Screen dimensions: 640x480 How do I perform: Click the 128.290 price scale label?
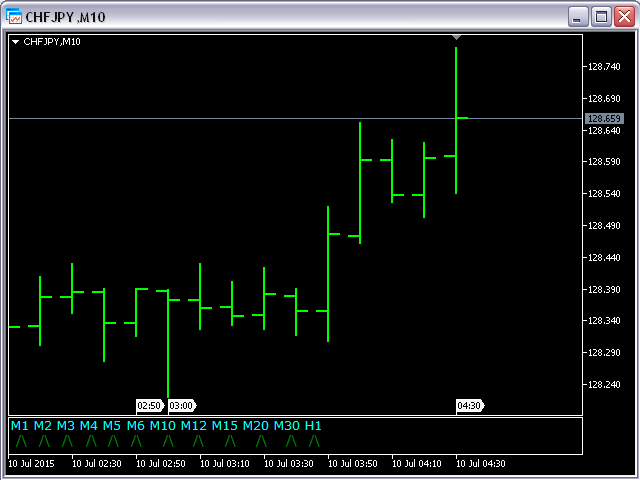pos(604,353)
